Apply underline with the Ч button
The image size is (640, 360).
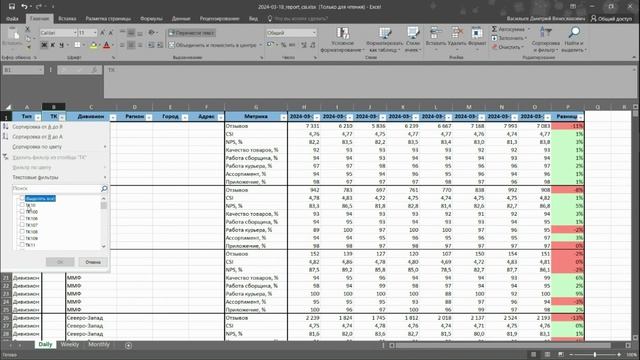pos(61,45)
